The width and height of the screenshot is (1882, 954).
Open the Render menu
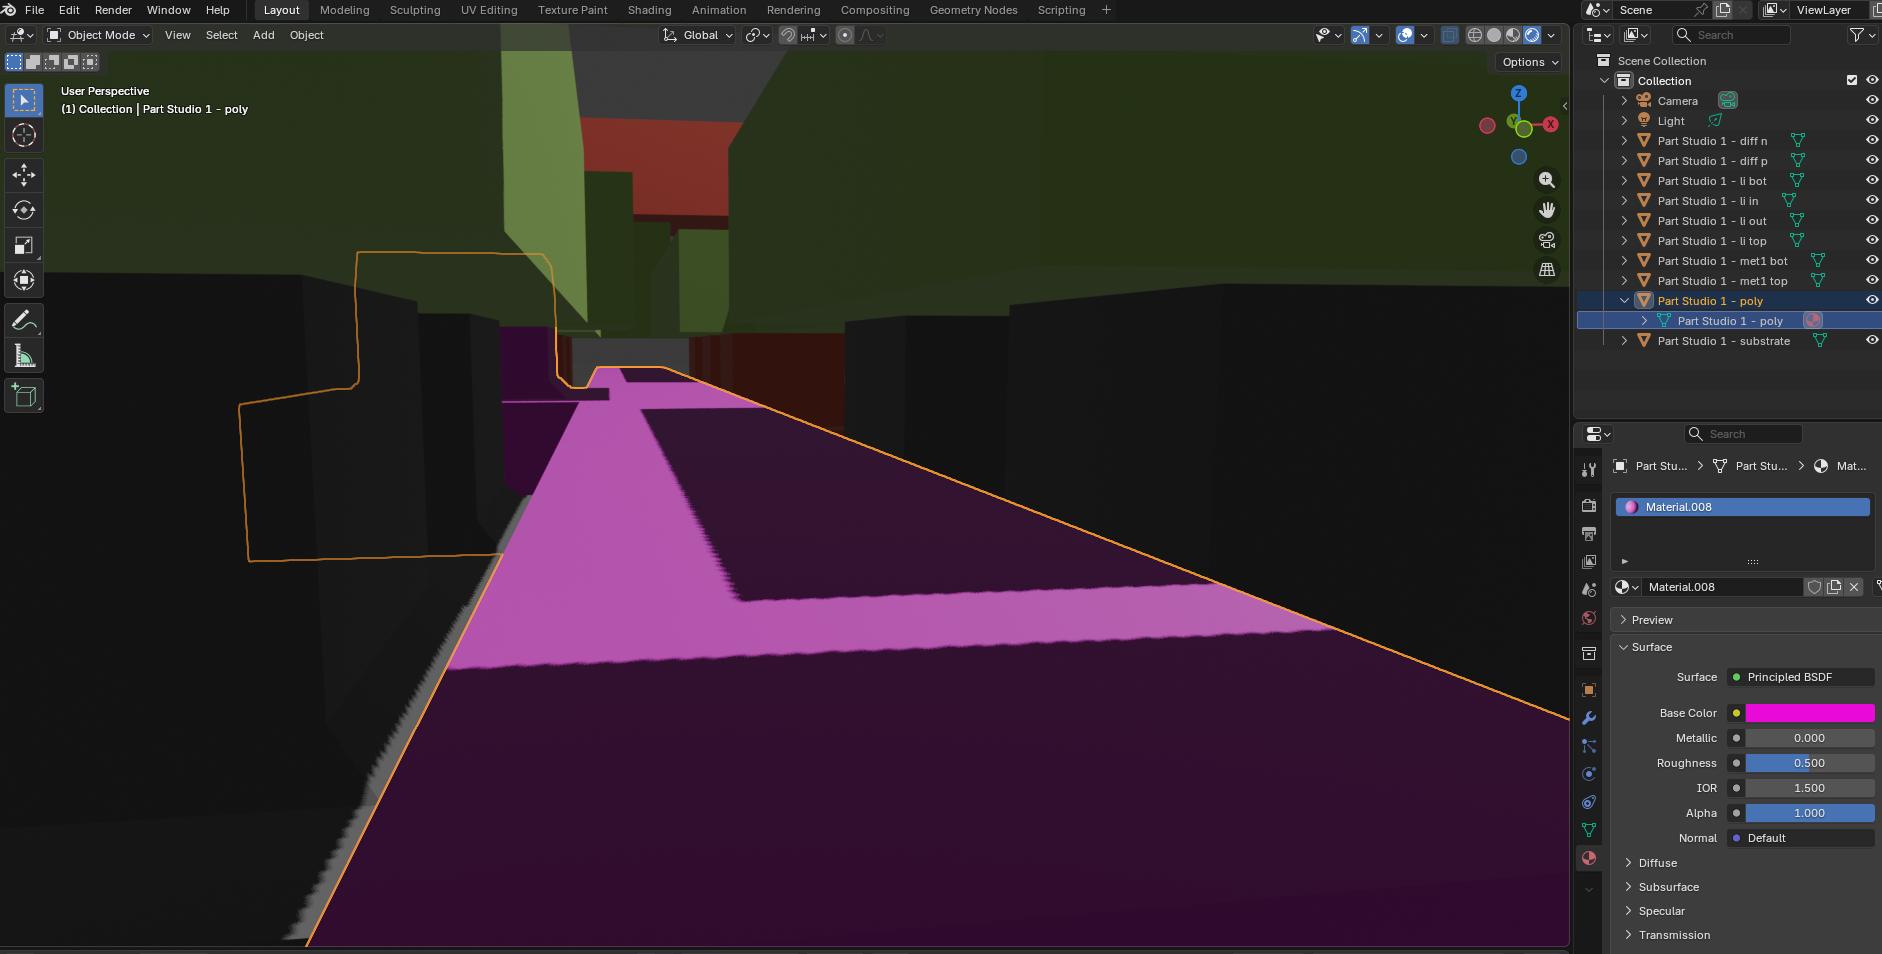click(112, 10)
